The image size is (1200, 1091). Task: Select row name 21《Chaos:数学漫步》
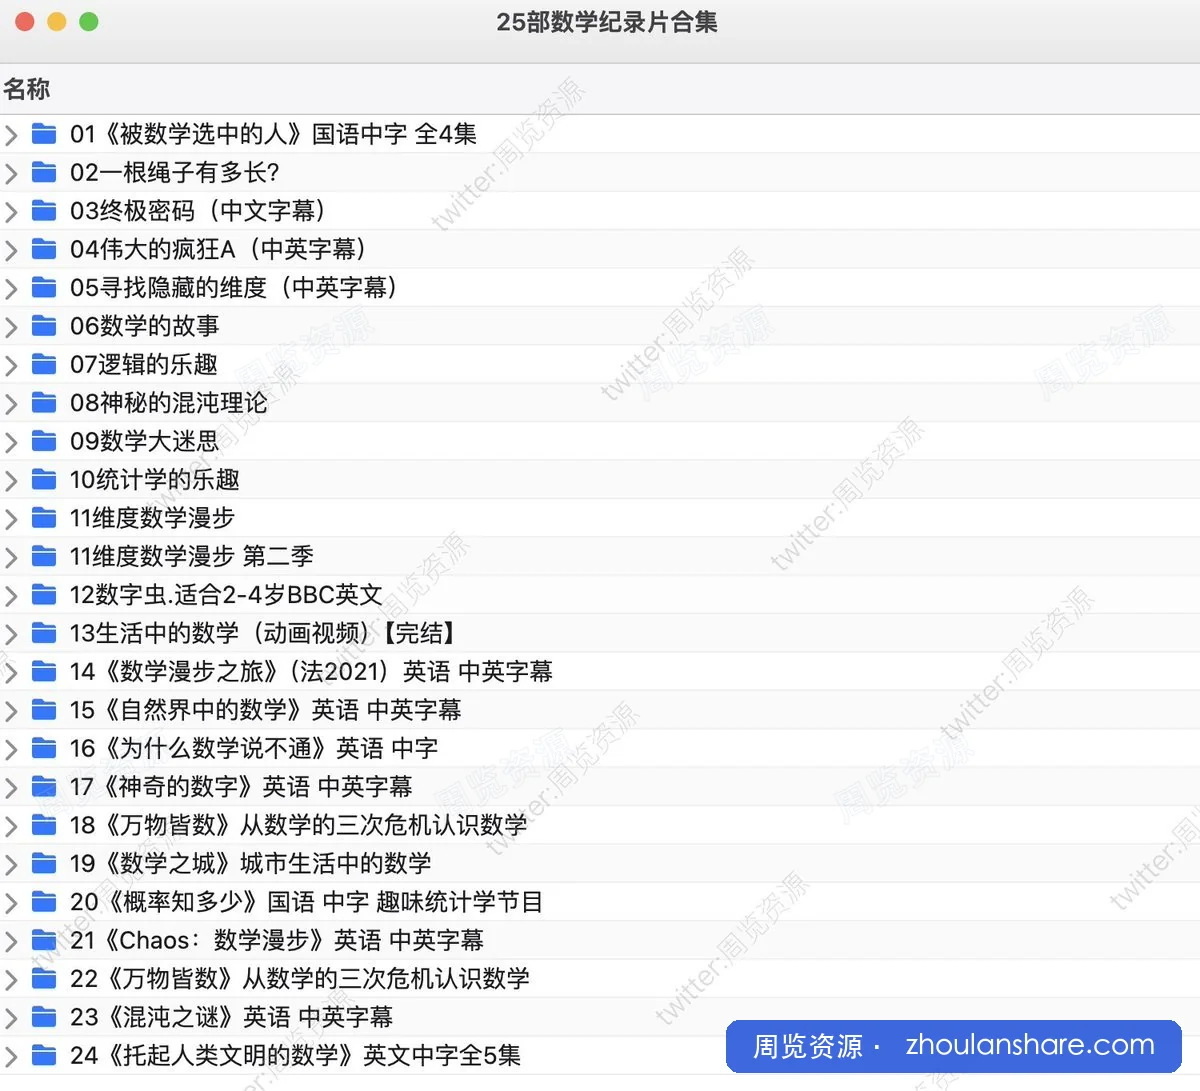pos(277,939)
